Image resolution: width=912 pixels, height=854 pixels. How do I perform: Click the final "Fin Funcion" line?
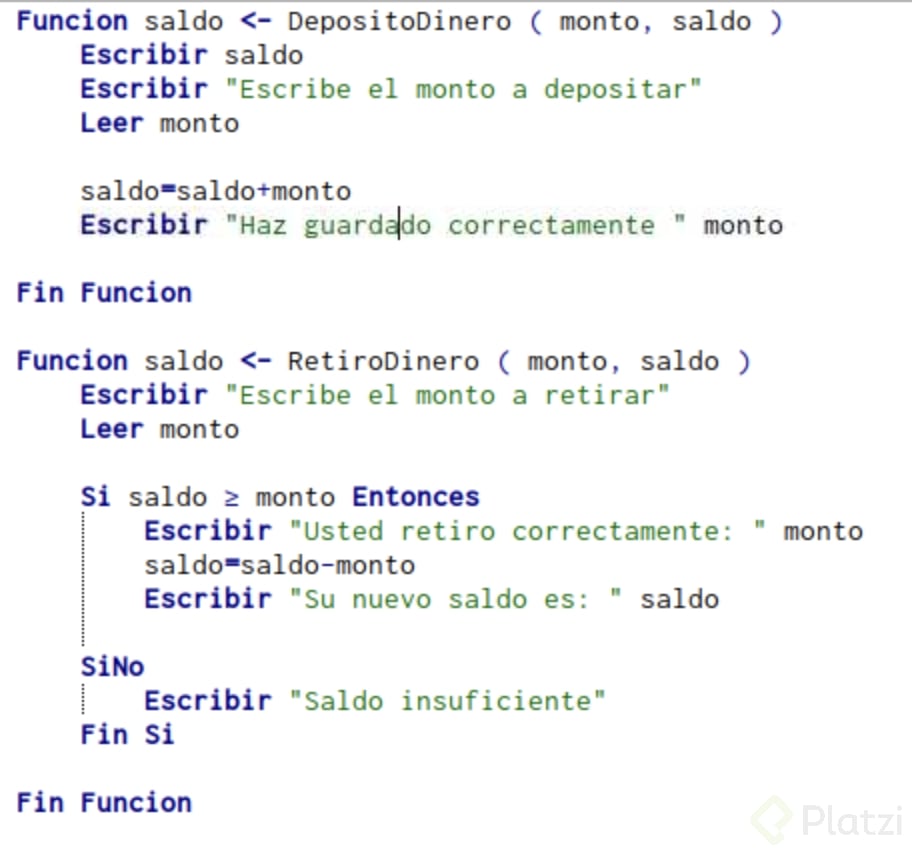click(x=104, y=803)
